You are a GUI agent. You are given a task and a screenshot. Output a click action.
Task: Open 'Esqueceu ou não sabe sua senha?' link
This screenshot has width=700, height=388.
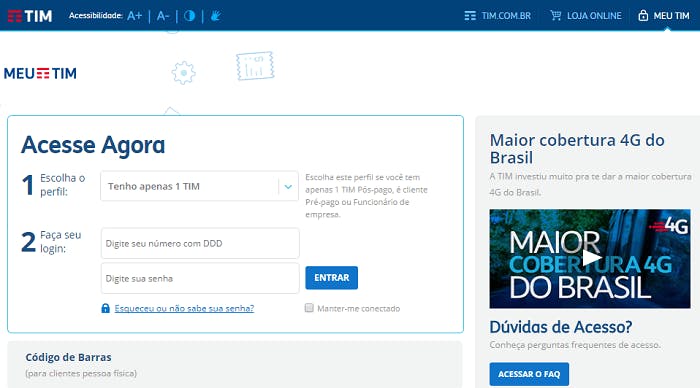pos(184,308)
